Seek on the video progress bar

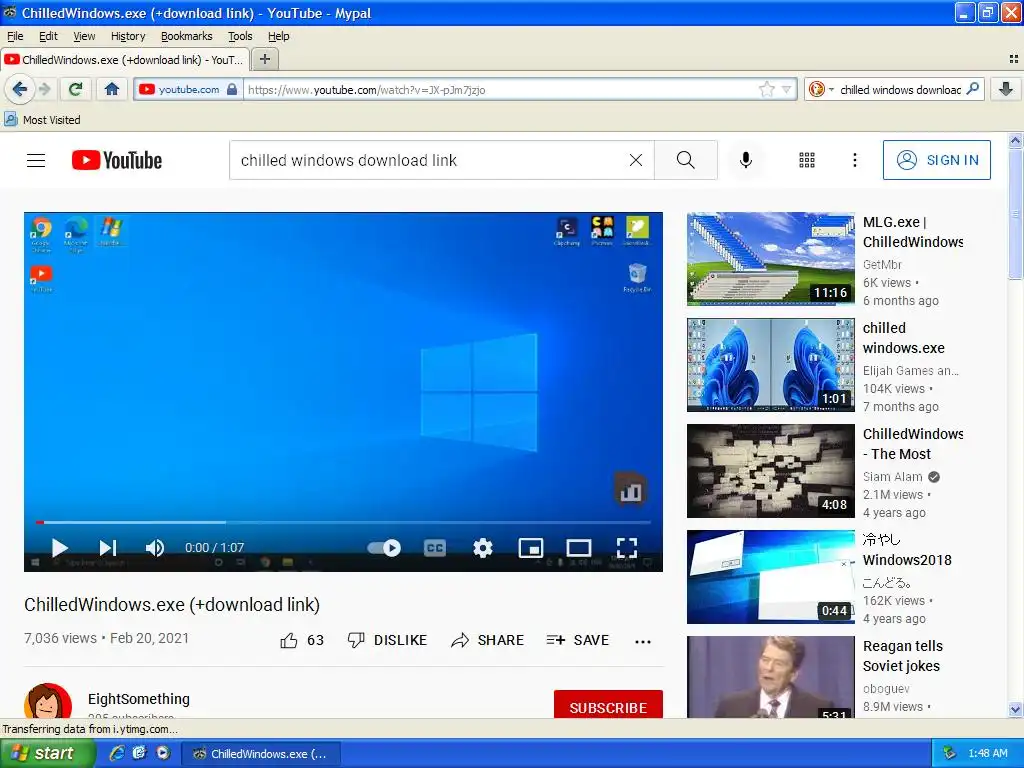click(344, 522)
